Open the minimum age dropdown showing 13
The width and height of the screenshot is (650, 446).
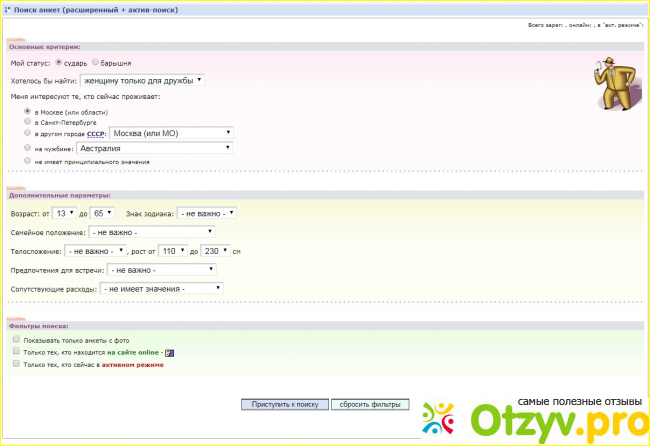[65, 212]
